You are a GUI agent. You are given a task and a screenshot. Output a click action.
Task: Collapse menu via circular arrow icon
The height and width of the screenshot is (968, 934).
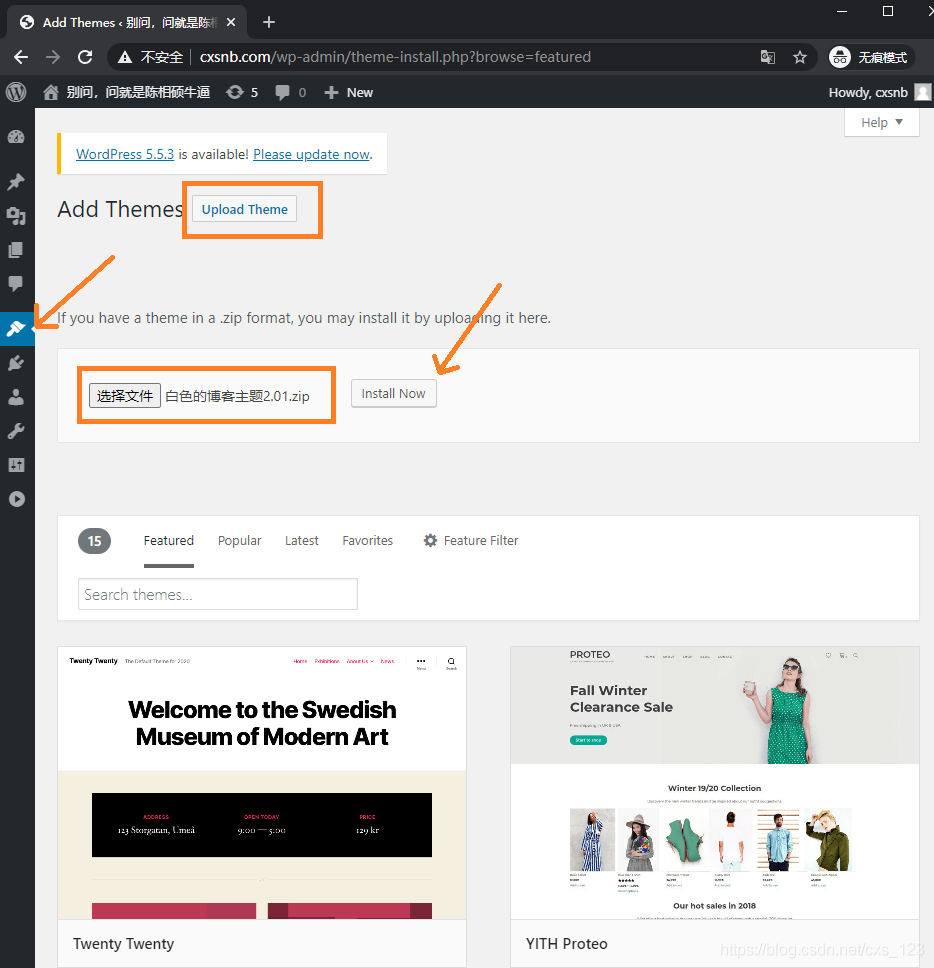pyautogui.click(x=17, y=499)
